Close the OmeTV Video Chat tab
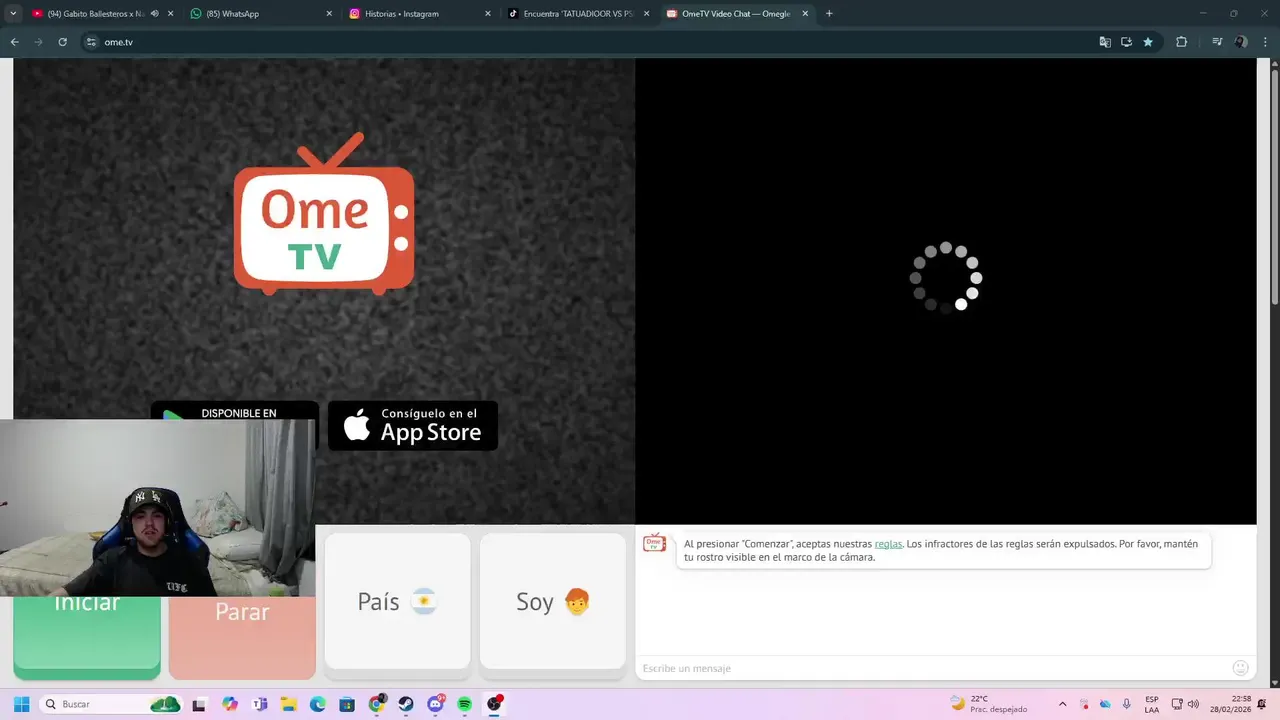This screenshot has height=720, width=1280. pos(805,13)
